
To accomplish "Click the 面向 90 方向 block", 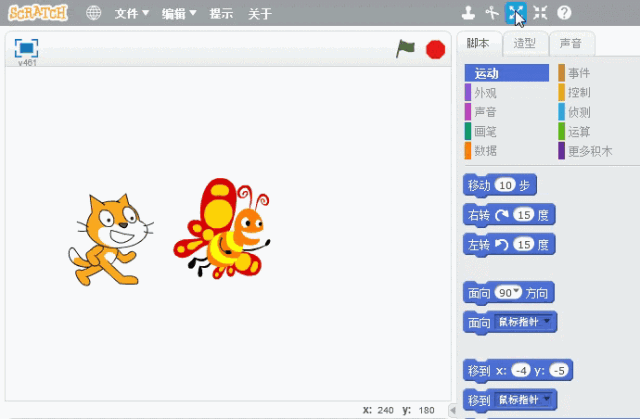I will 509,293.
